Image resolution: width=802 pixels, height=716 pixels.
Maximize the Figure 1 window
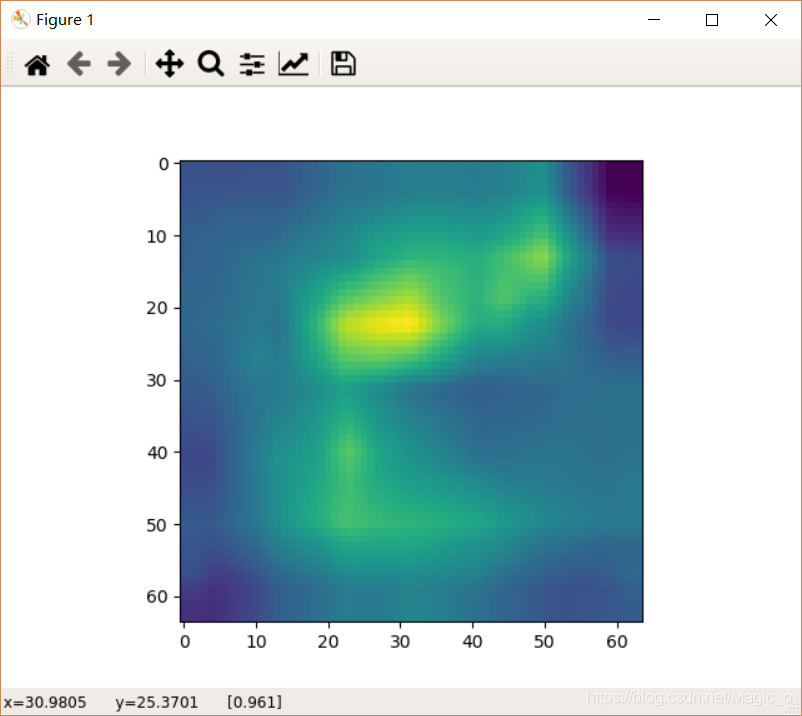(x=711, y=20)
